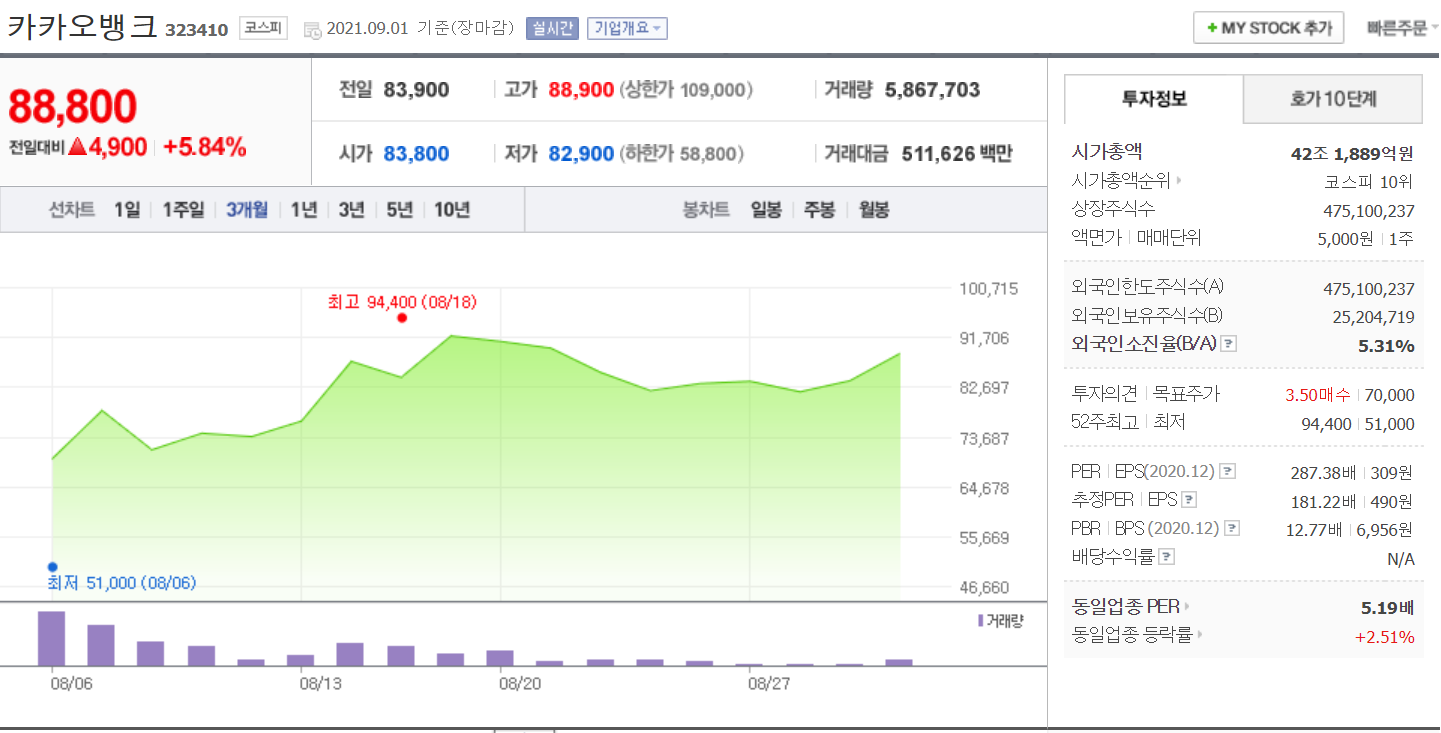Open the 시가총액순위 link
Image resolution: width=1441 pixels, height=733 pixels.
(1126, 181)
